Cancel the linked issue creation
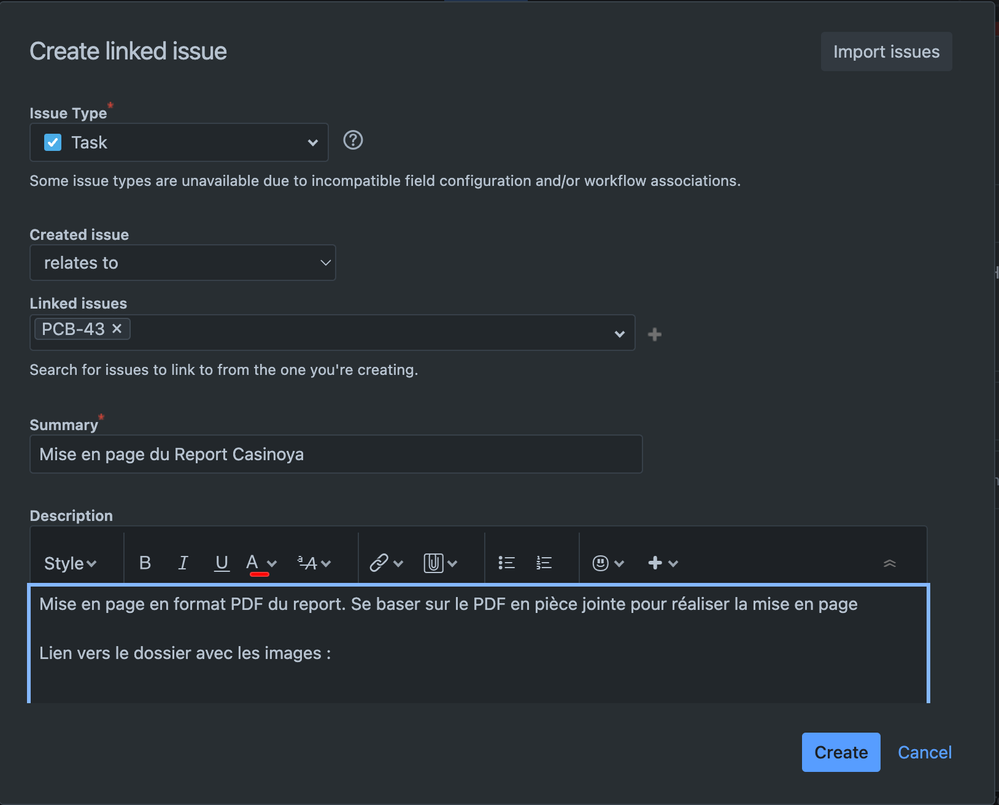999x805 pixels. (924, 752)
